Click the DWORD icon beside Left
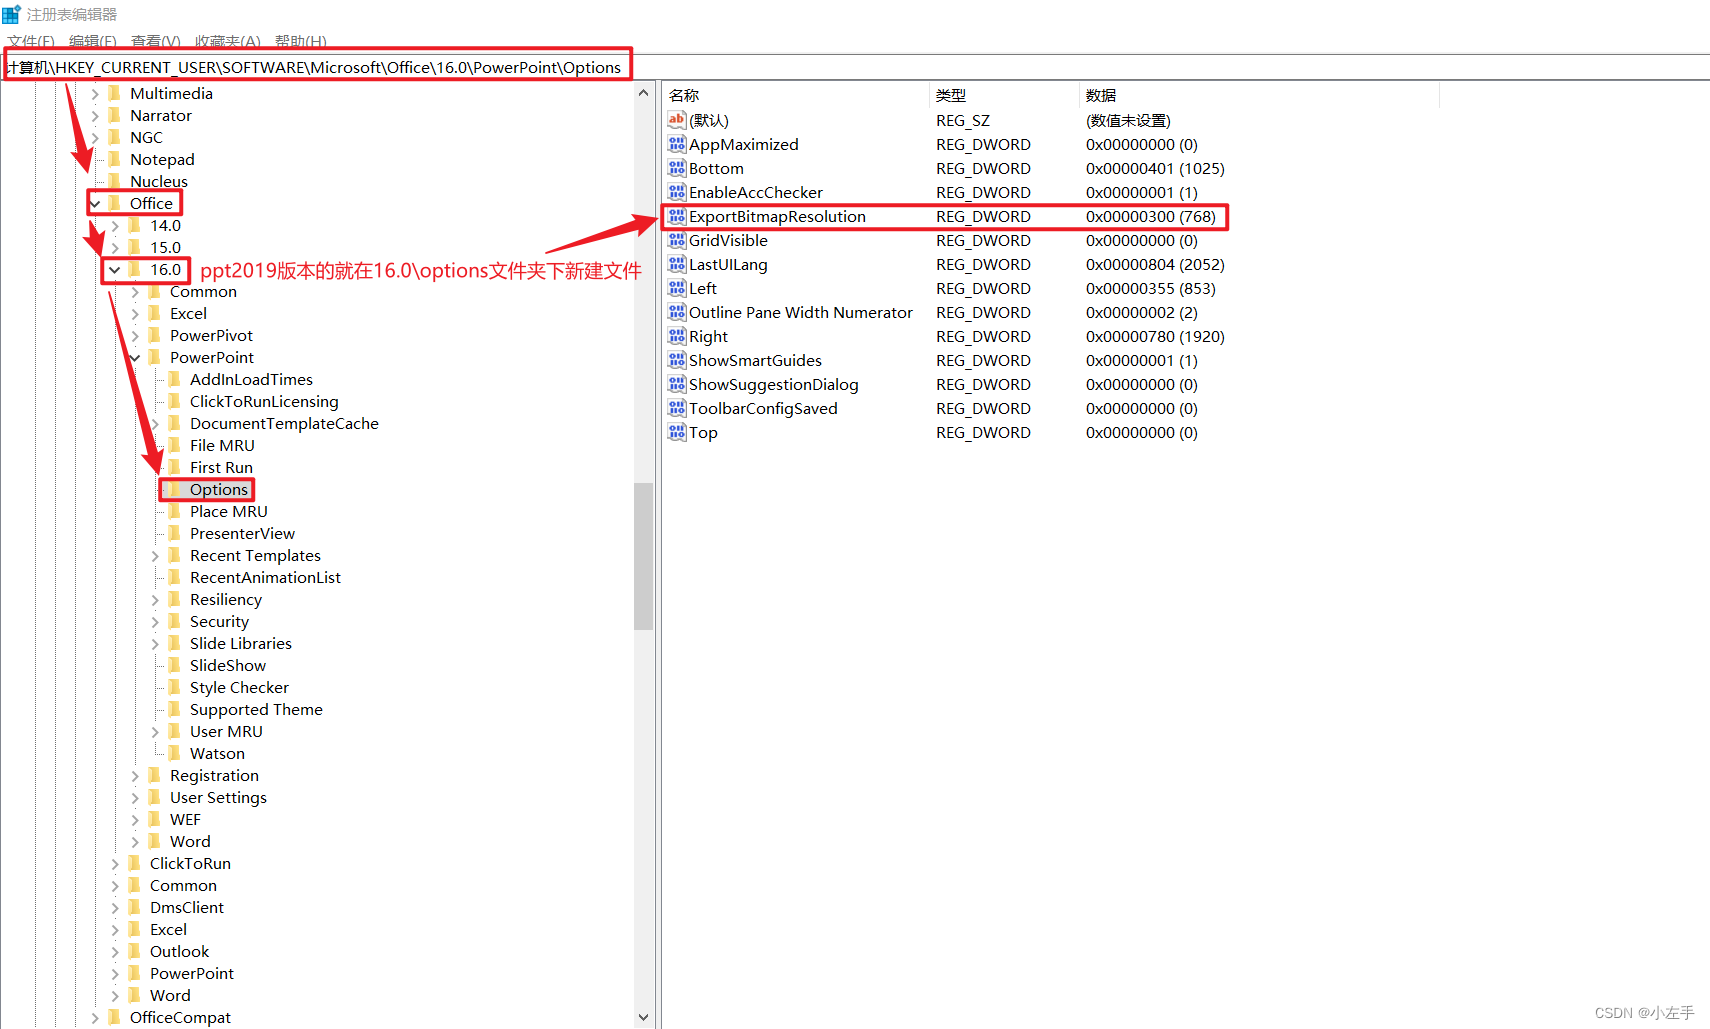Screen dimensions: 1710x1029 coord(677,288)
